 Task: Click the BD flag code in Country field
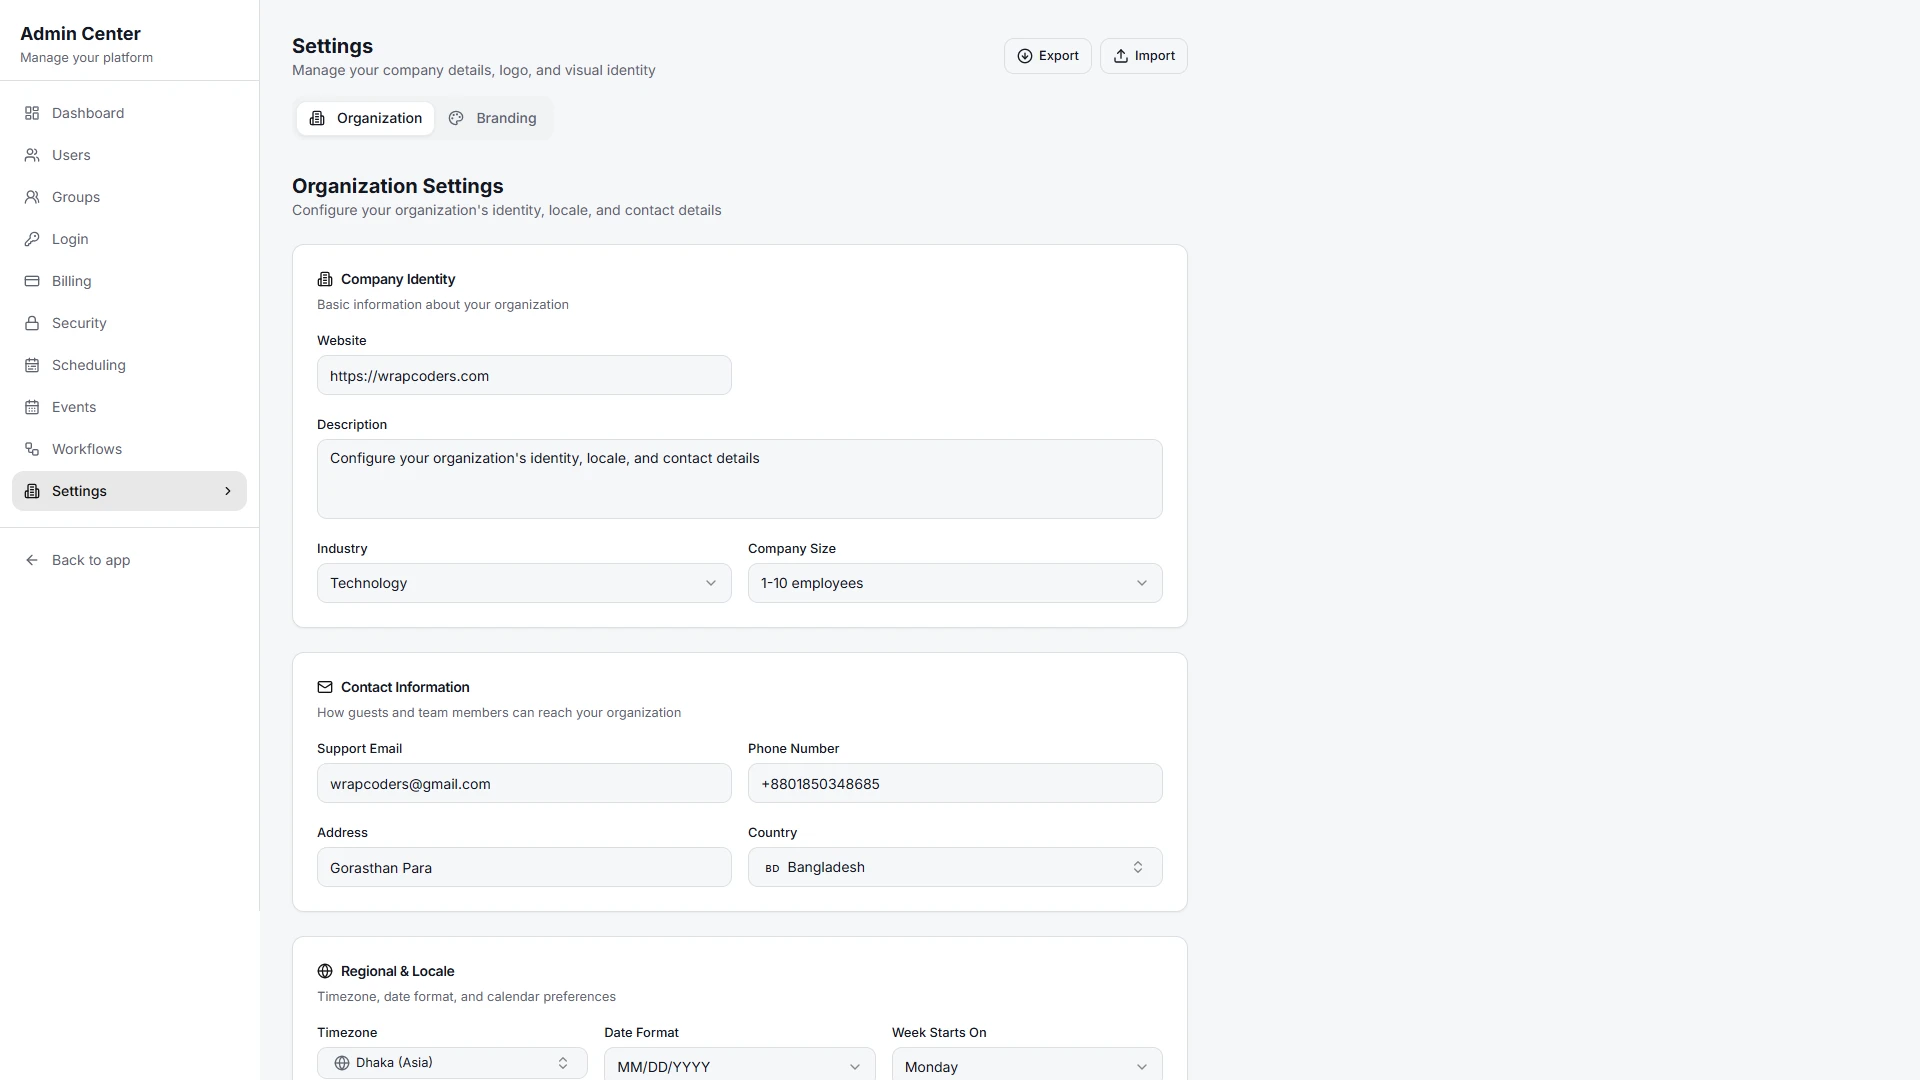pyautogui.click(x=772, y=868)
